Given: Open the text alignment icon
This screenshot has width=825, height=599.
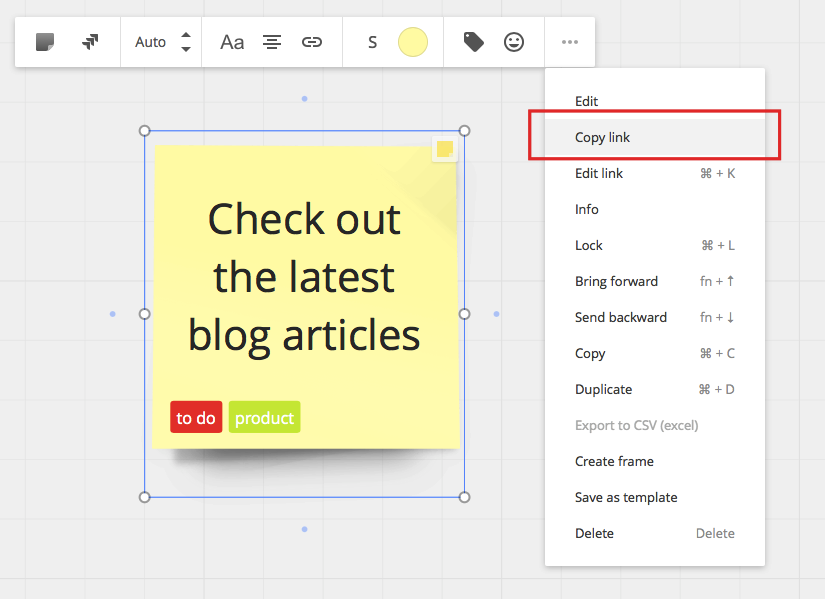Looking at the screenshot, I should tap(272, 42).
